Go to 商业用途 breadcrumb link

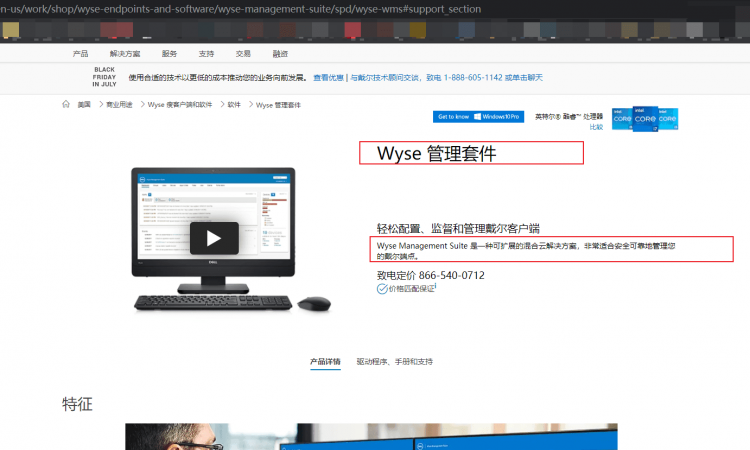pos(119,105)
